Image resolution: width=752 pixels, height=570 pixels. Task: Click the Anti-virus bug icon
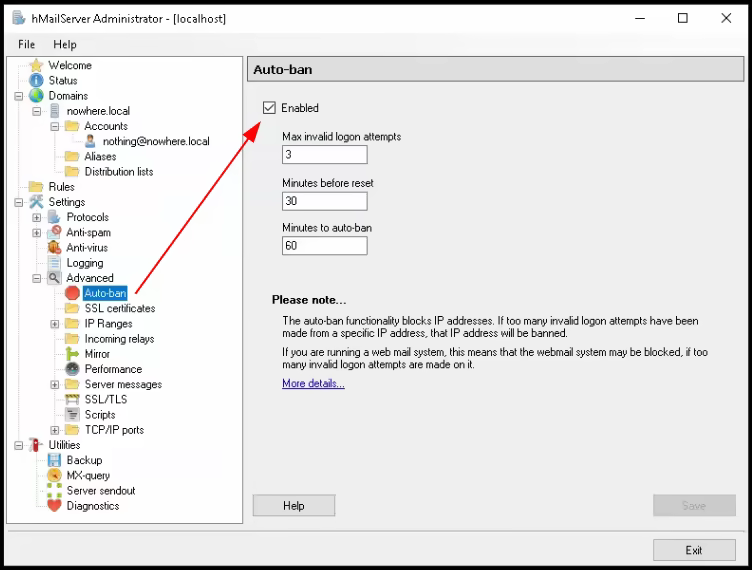54,247
